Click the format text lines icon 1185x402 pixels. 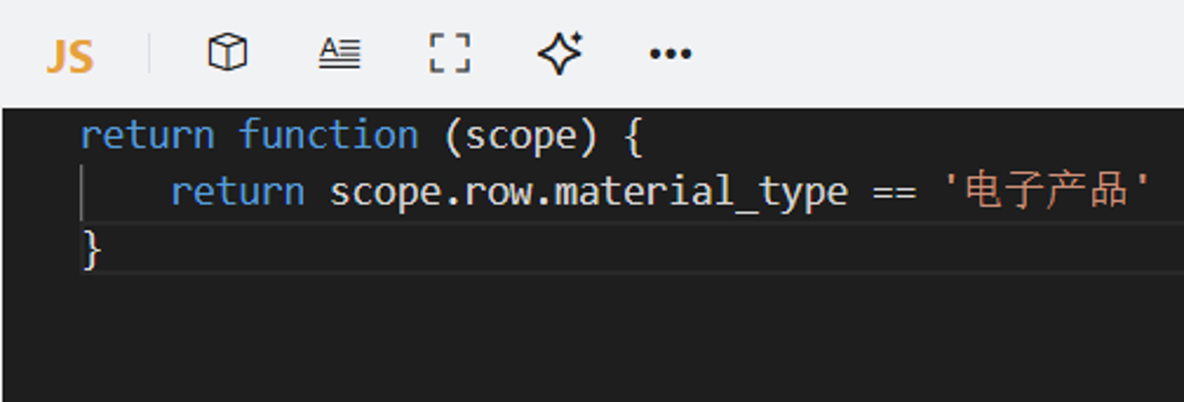point(340,54)
